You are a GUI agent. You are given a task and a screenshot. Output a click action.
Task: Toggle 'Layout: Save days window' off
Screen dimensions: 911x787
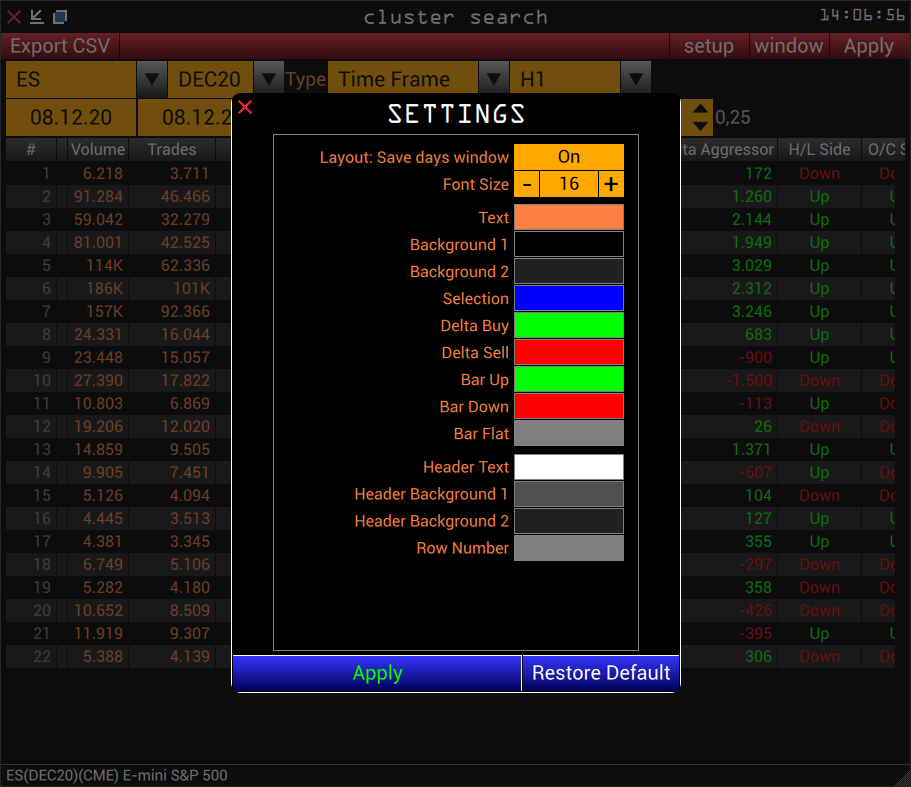click(x=569, y=156)
